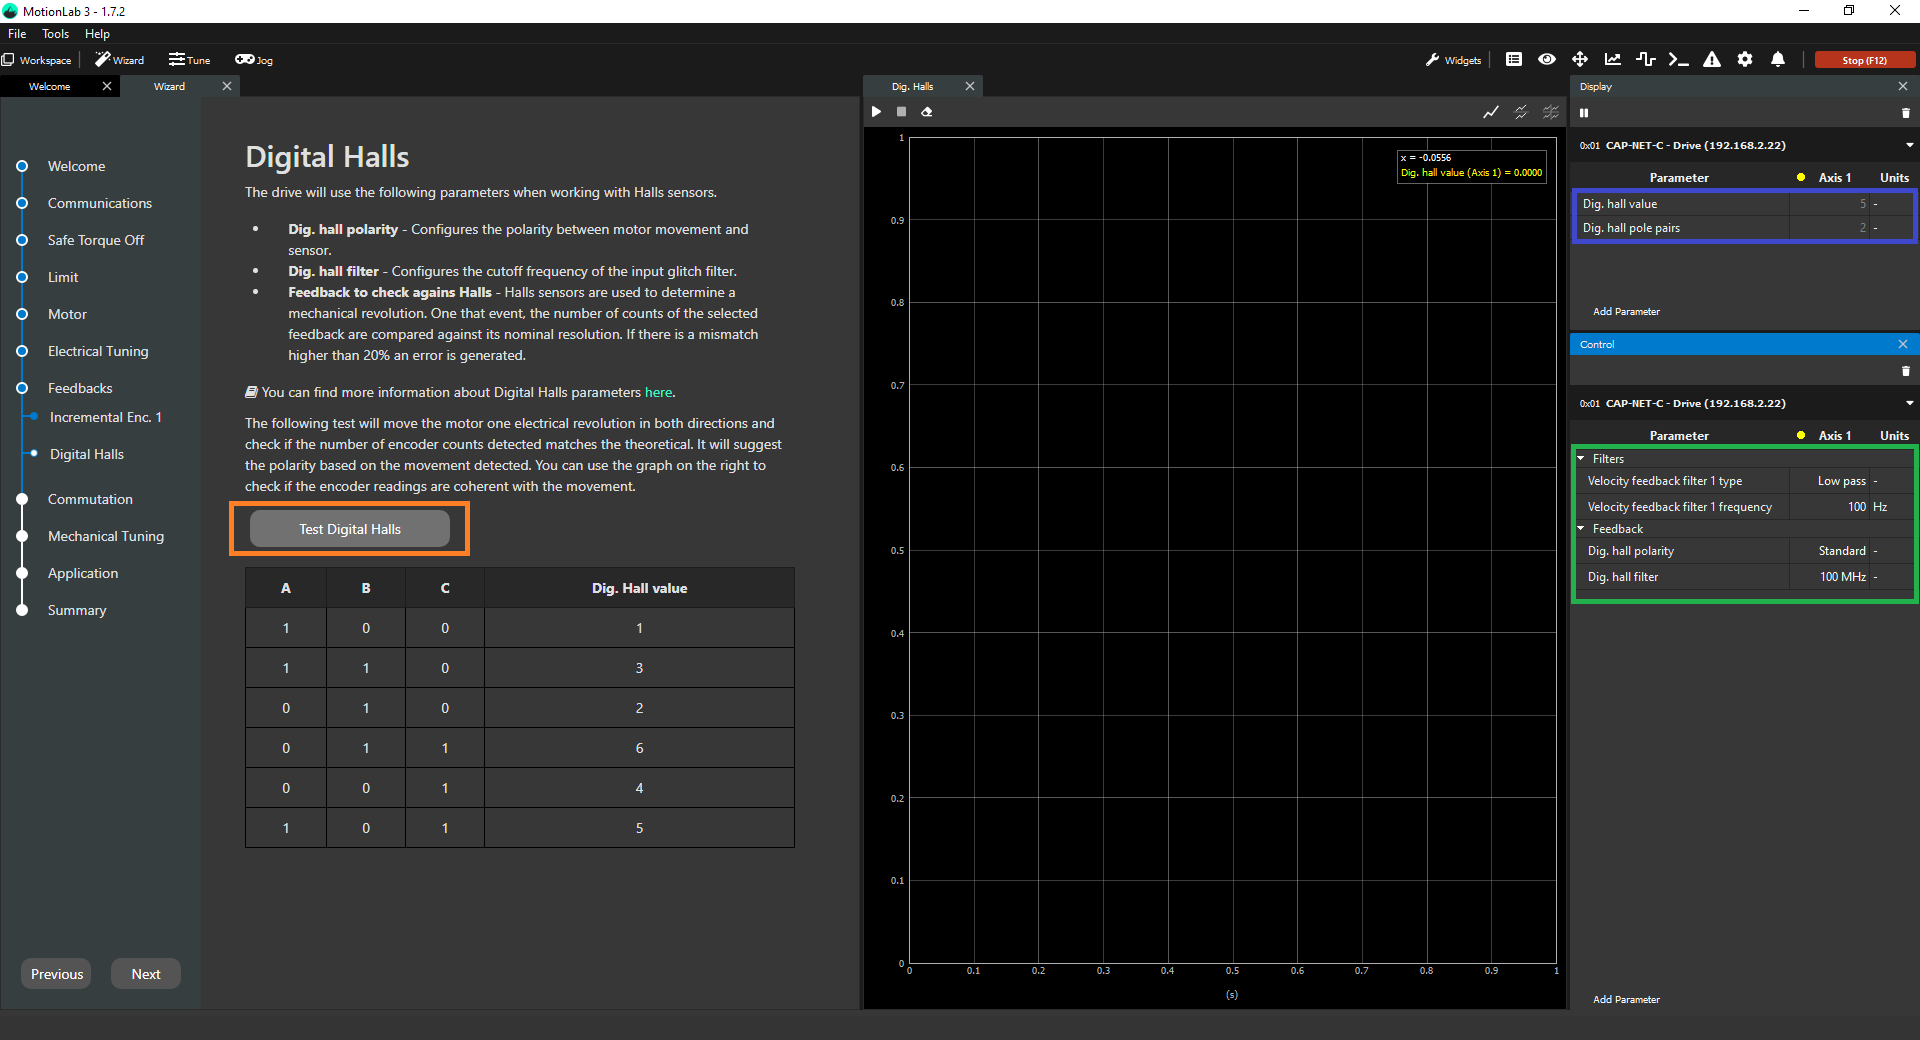The height and width of the screenshot is (1040, 1920).
Task: Click the Test Digital Halls button
Action: [x=350, y=529]
